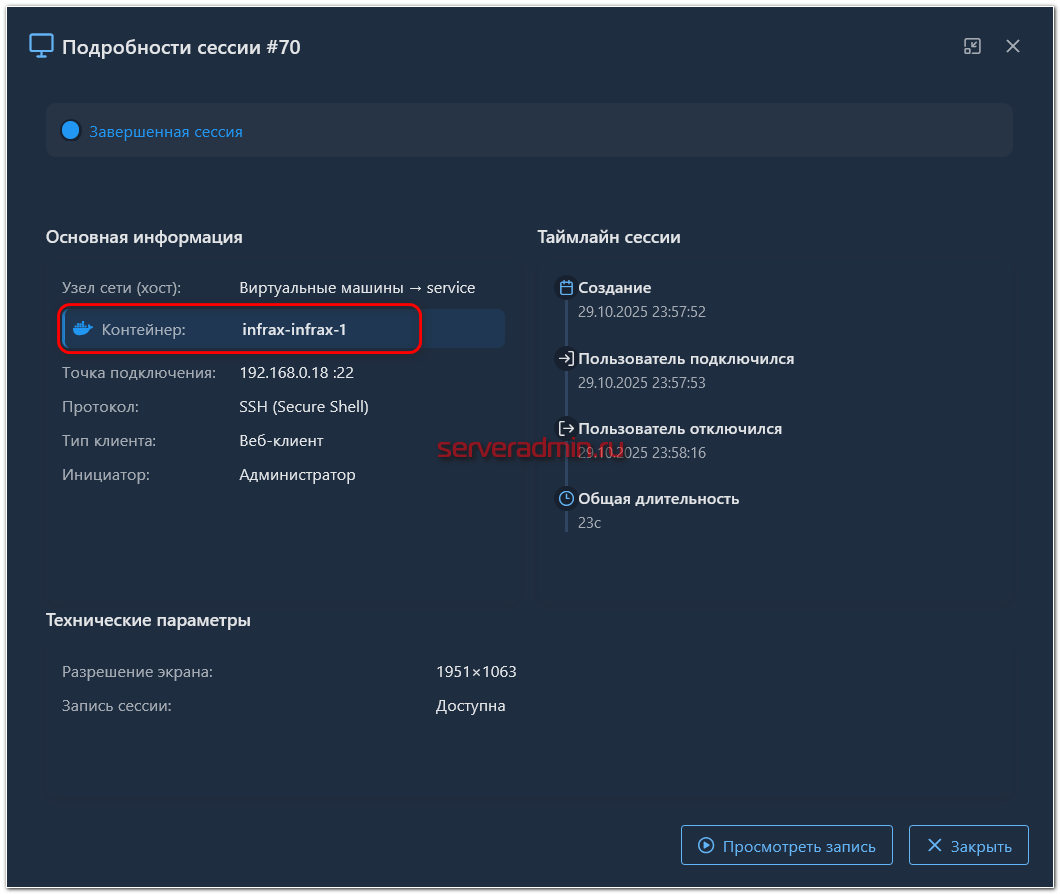The image size is (1060, 894).
Task: Click the calendar icon next to Создание
Action: 566,288
